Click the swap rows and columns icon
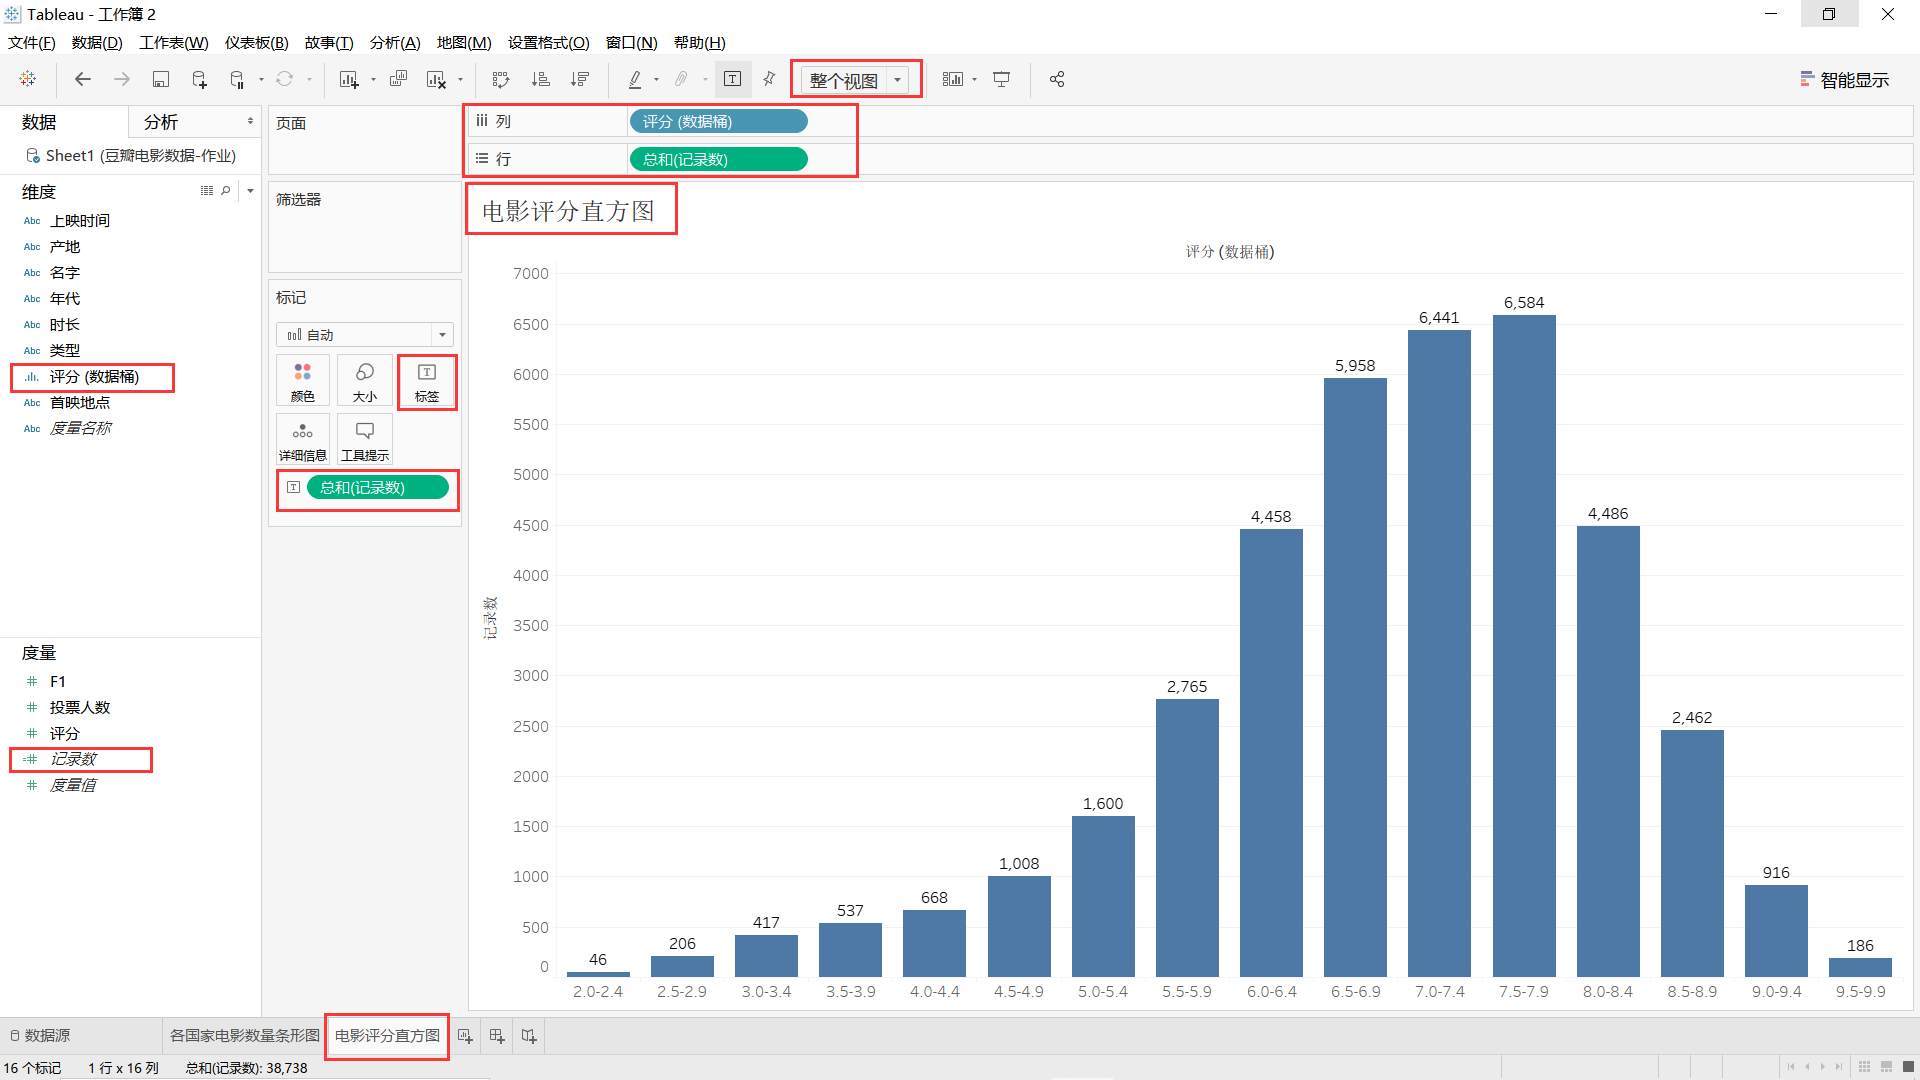Image resolution: width=1920 pixels, height=1080 pixels. (501, 79)
